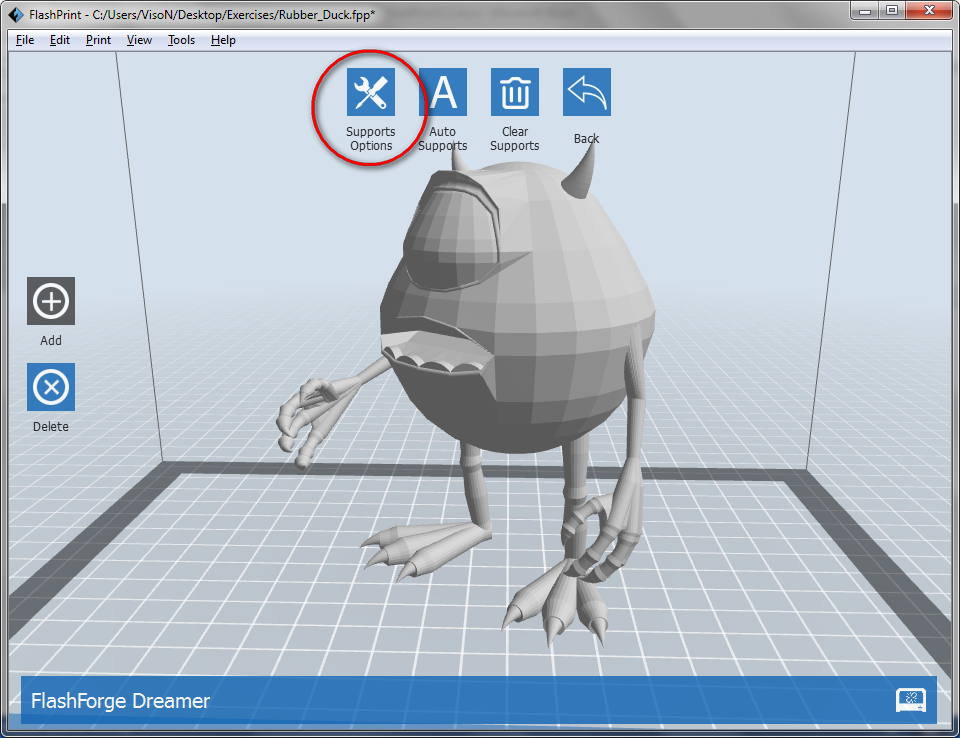Click the Auto Supports icon

point(443,92)
